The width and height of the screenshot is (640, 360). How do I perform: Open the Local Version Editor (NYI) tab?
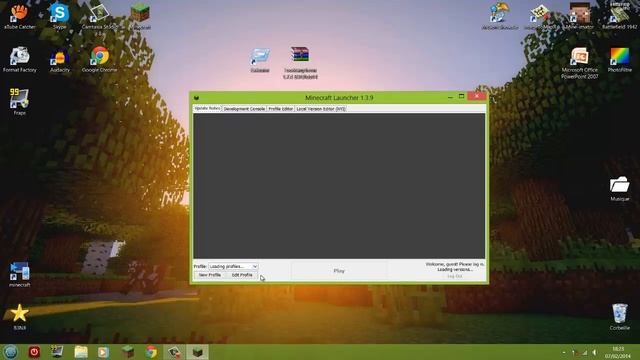pos(321,109)
